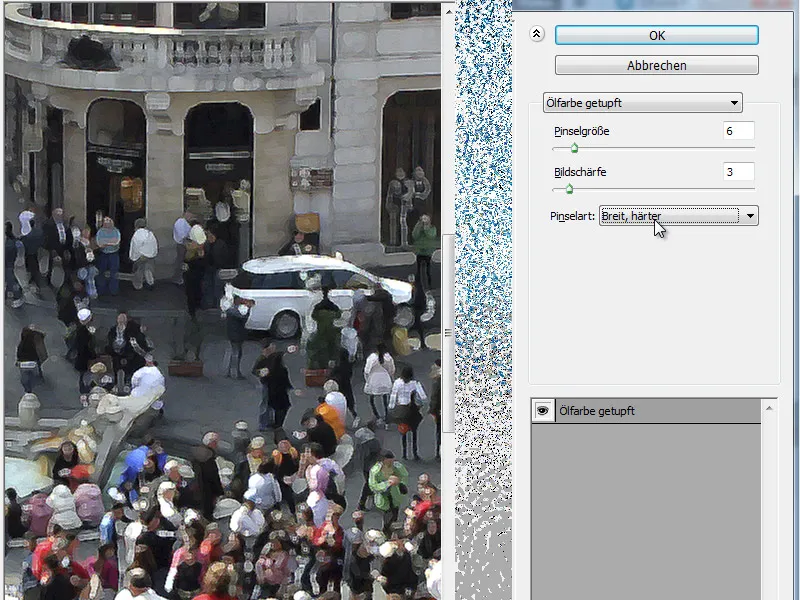The height and width of the screenshot is (600, 800).
Task: Click the preview vertical scrollbar thumb
Action: pos(448,333)
